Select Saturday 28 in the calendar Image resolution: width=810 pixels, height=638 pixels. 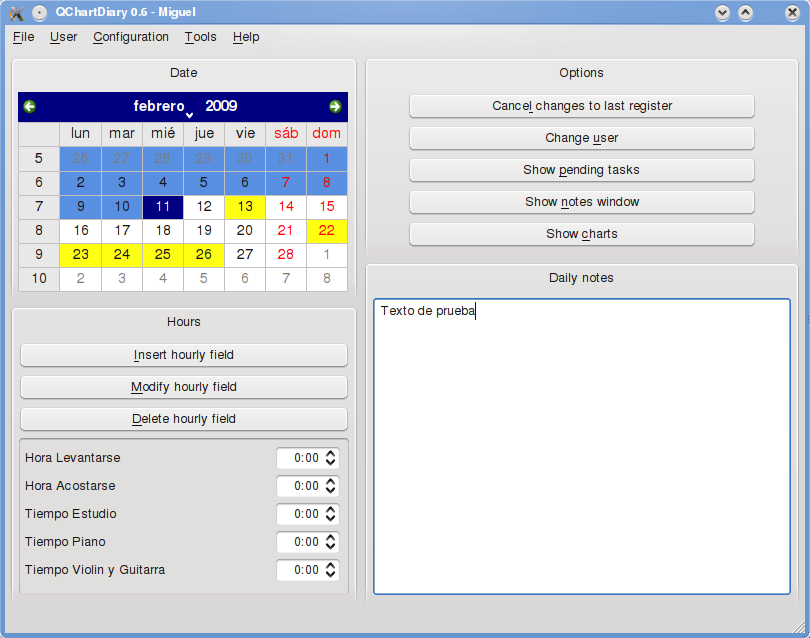[286, 255]
